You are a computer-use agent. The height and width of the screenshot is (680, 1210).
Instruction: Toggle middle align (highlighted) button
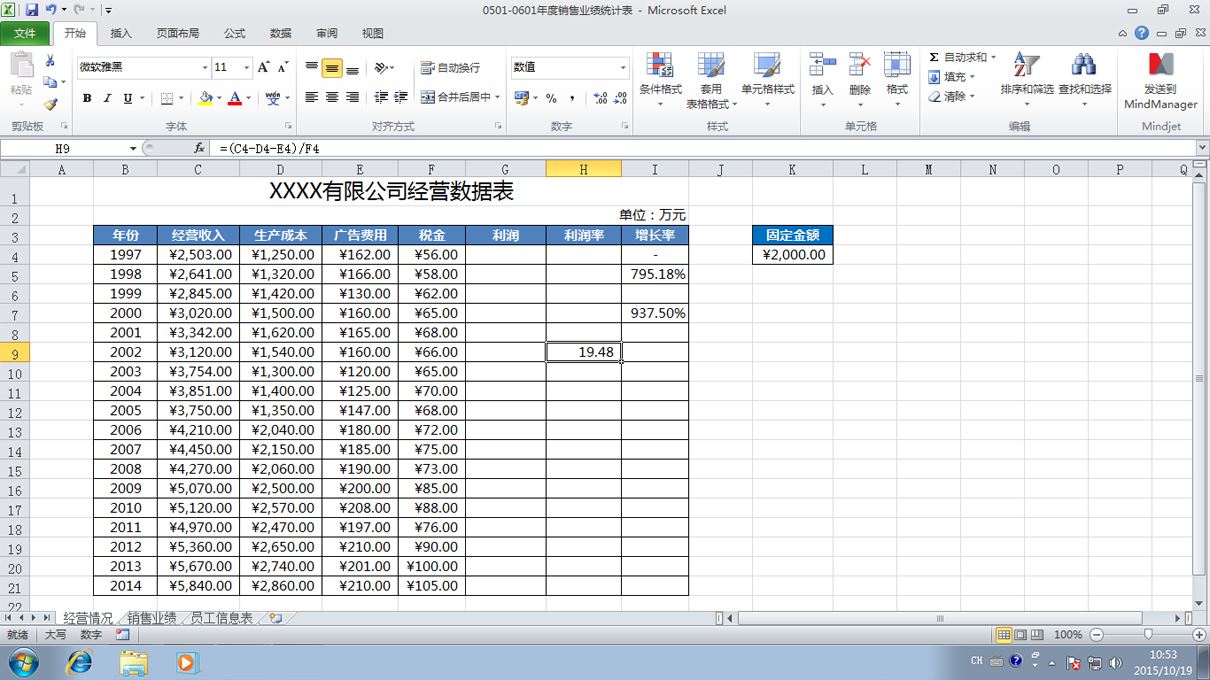coord(332,68)
